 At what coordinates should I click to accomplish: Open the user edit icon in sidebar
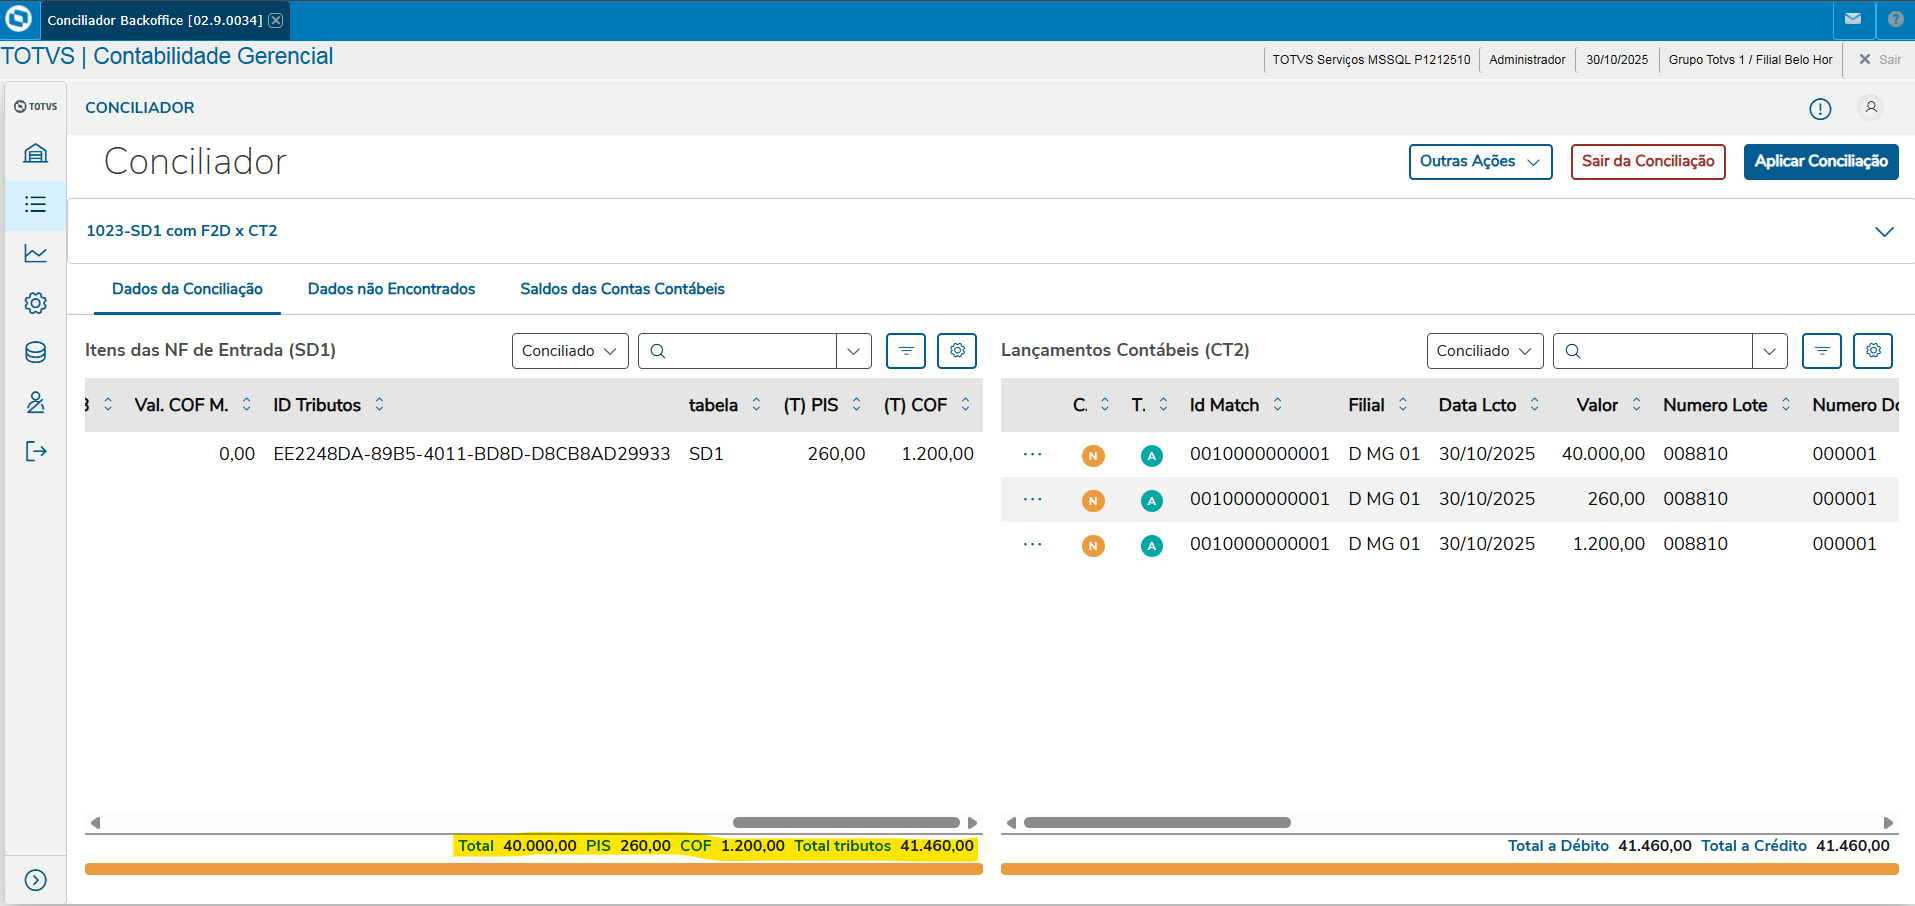coord(36,402)
